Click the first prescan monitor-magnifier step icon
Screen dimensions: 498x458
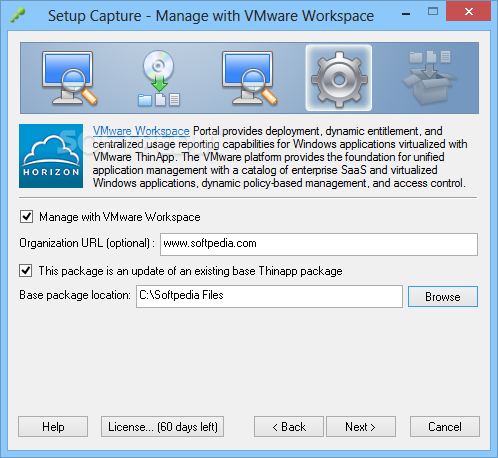click(69, 79)
